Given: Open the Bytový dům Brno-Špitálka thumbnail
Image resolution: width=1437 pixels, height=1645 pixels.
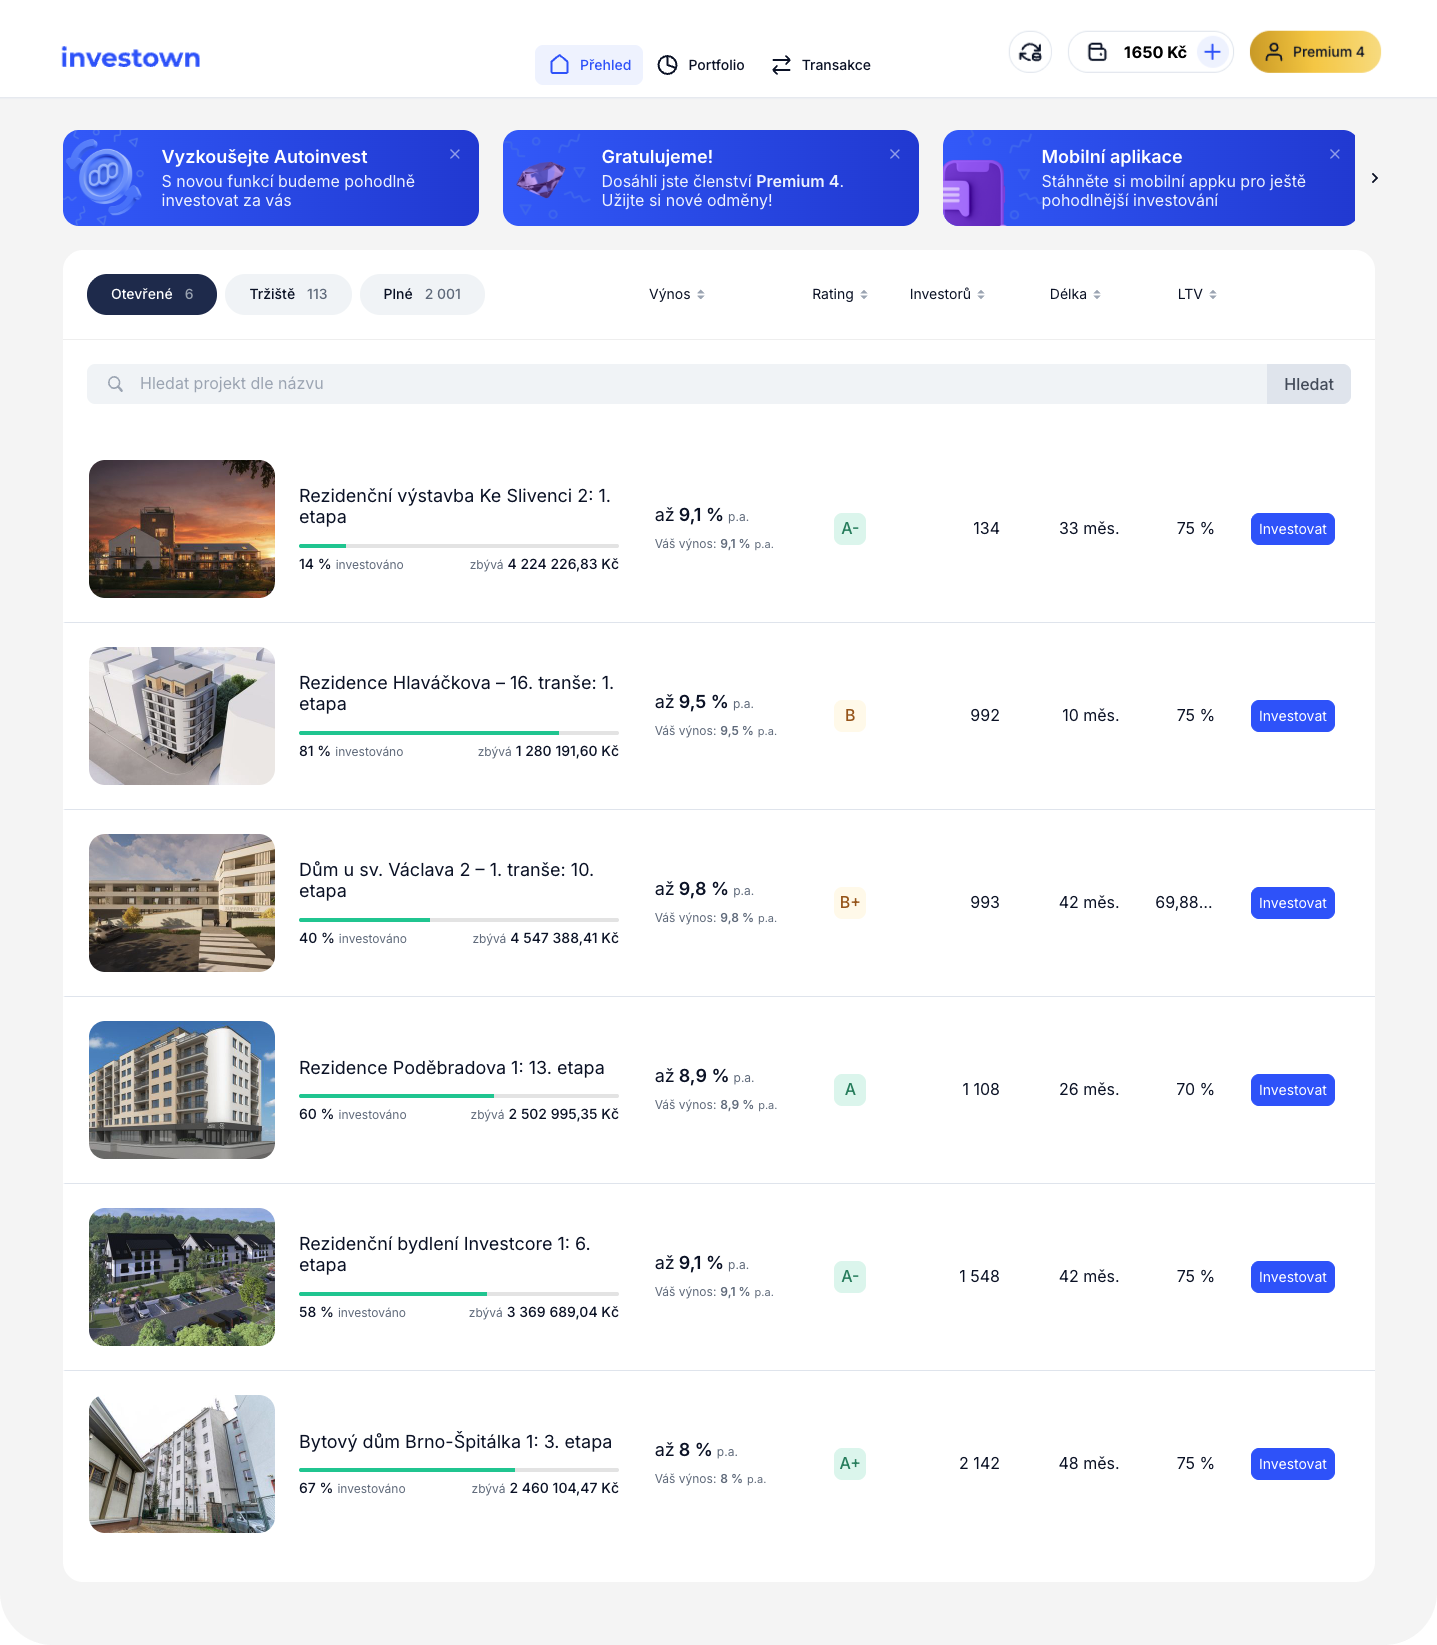Looking at the screenshot, I should pos(182,1464).
